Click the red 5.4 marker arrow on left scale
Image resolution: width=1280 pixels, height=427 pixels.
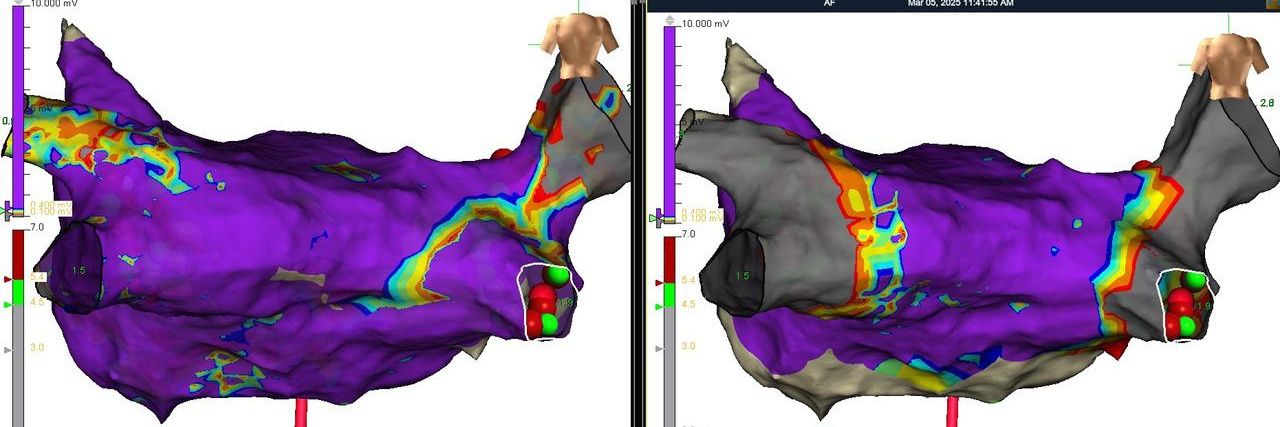pyautogui.click(x=10, y=279)
